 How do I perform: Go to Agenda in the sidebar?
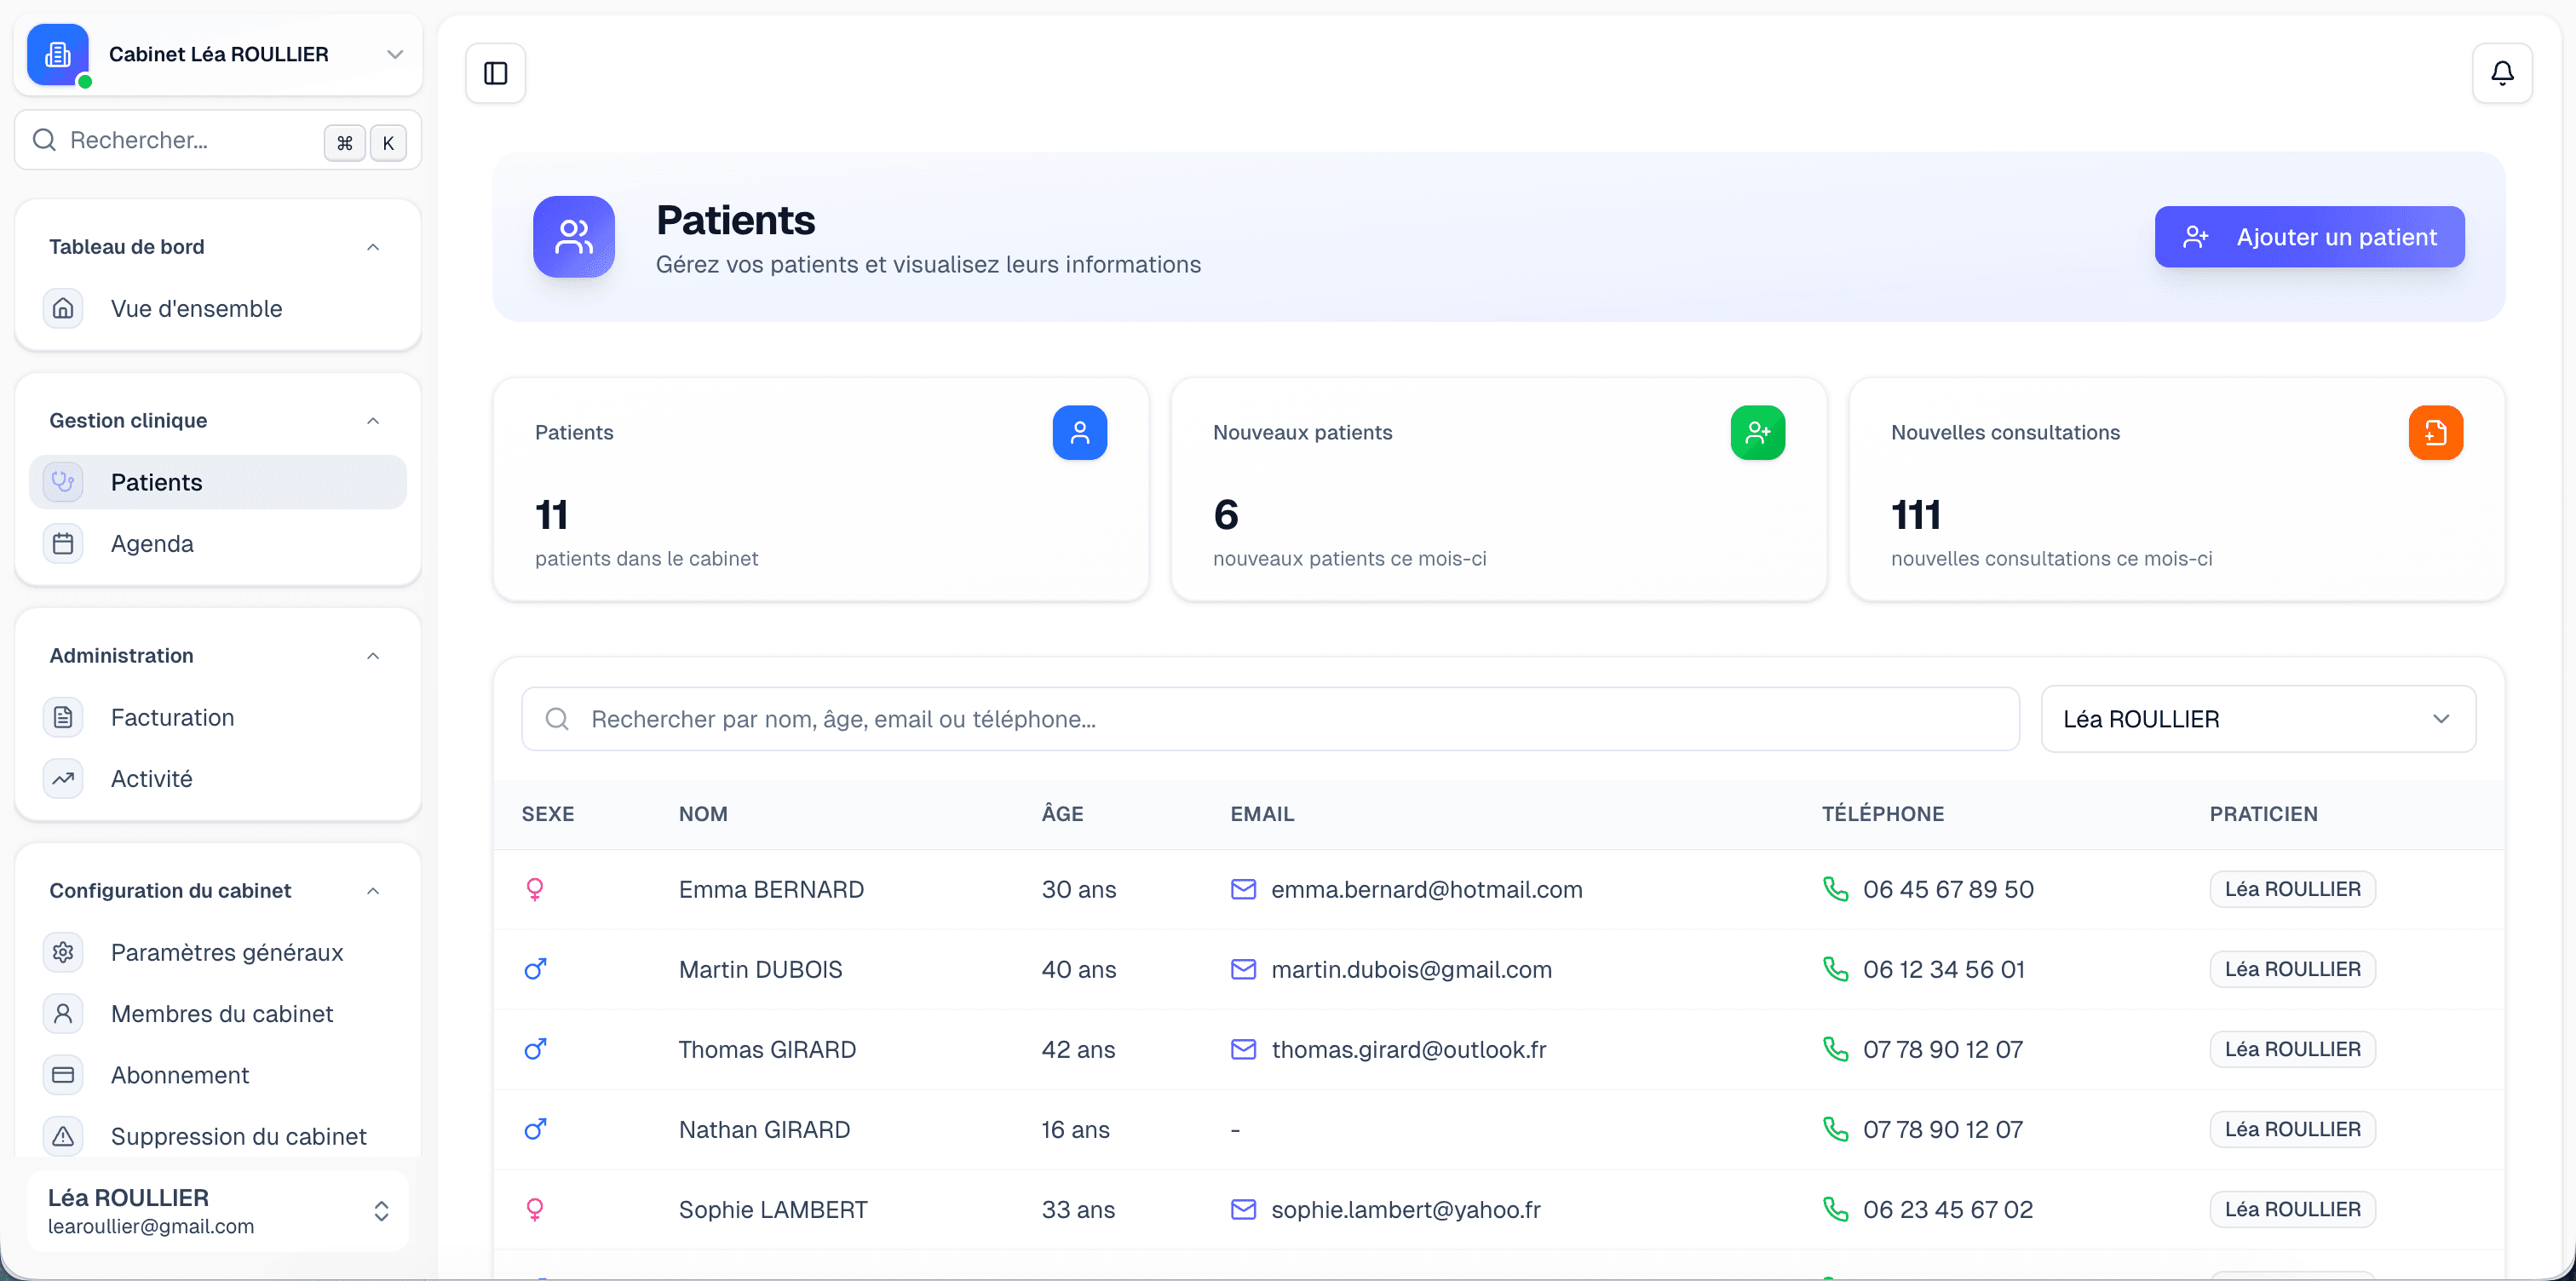152,544
